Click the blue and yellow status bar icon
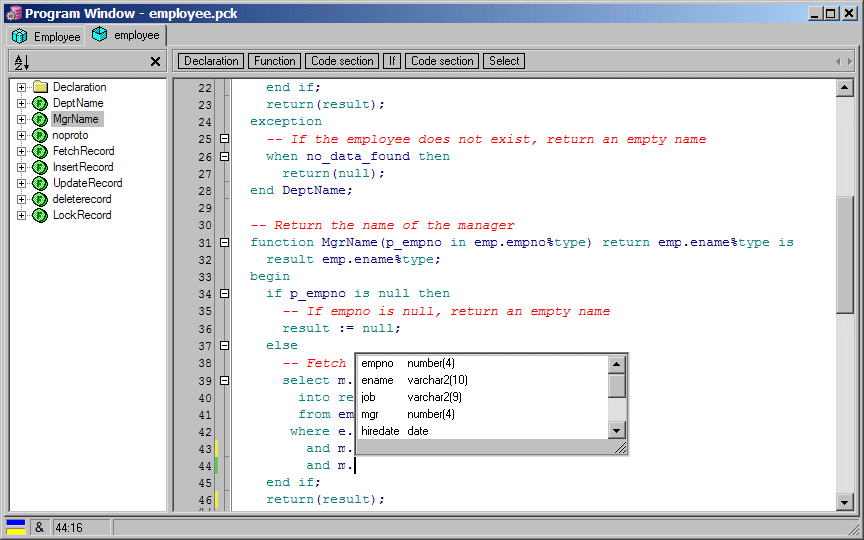The width and height of the screenshot is (864, 540). click(x=16, y=527)
